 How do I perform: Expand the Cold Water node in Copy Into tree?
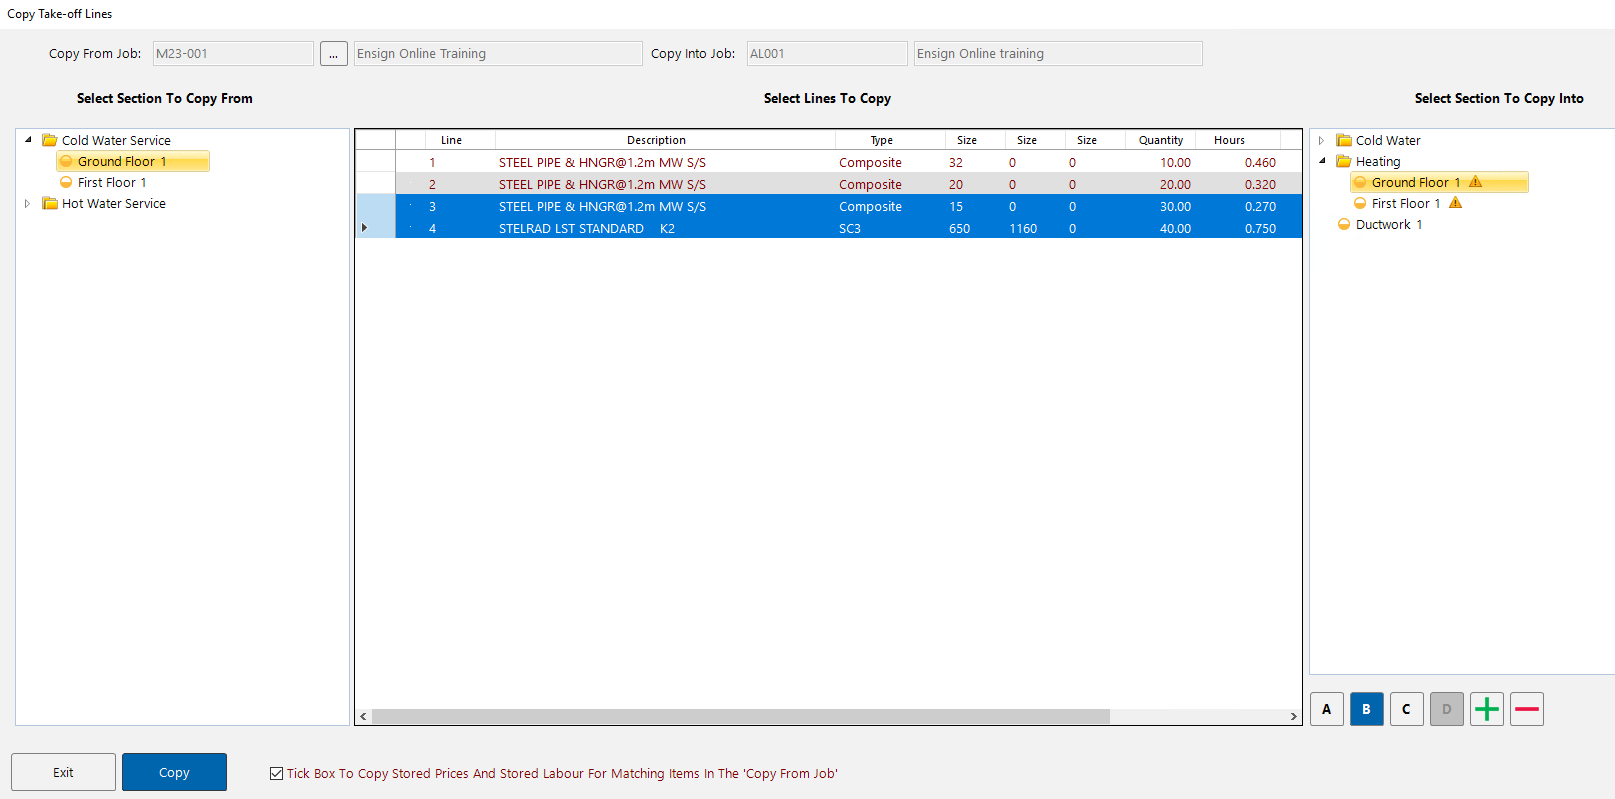click(1322, 140)
